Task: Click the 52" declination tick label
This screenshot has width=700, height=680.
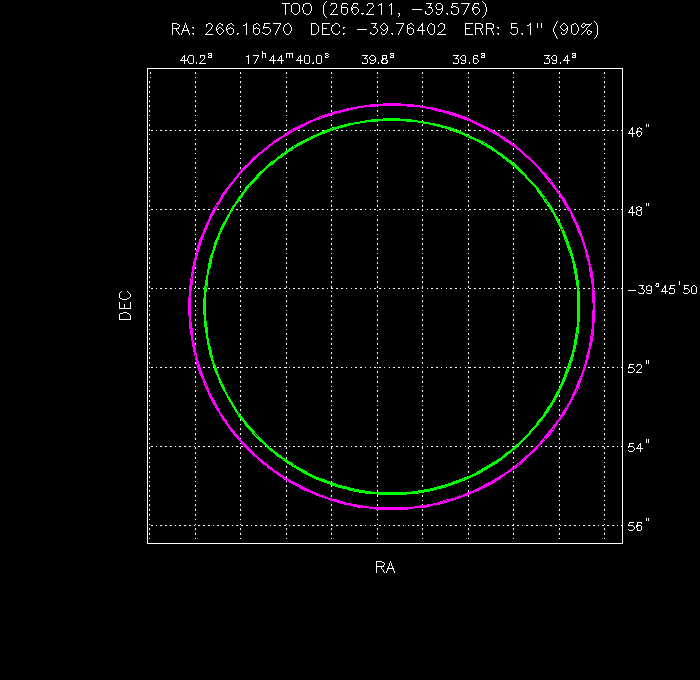Action: point(638,368)
